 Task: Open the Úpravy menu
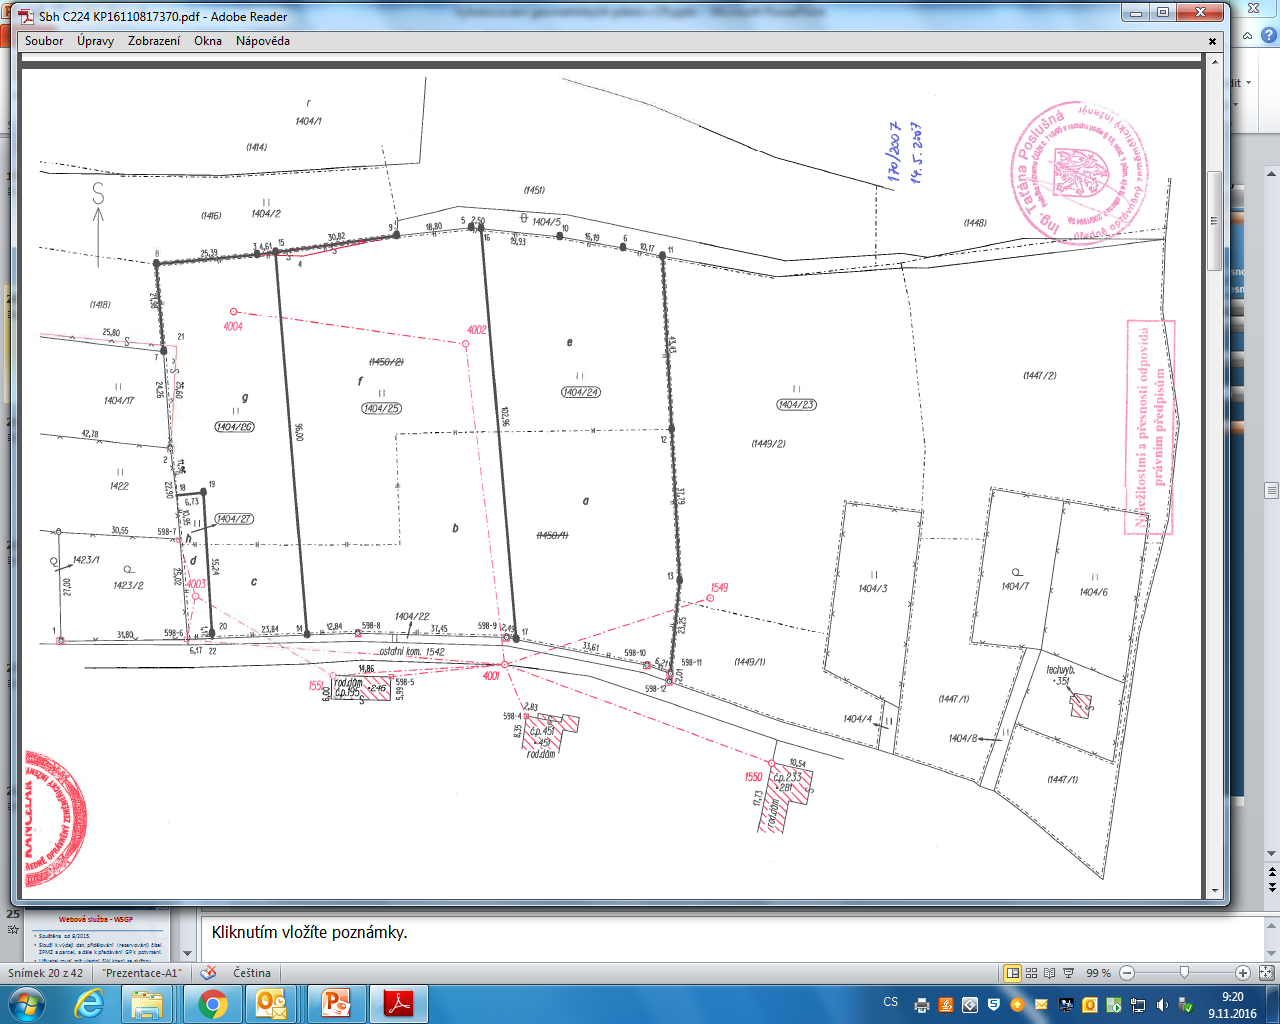(x=95, y=41)
